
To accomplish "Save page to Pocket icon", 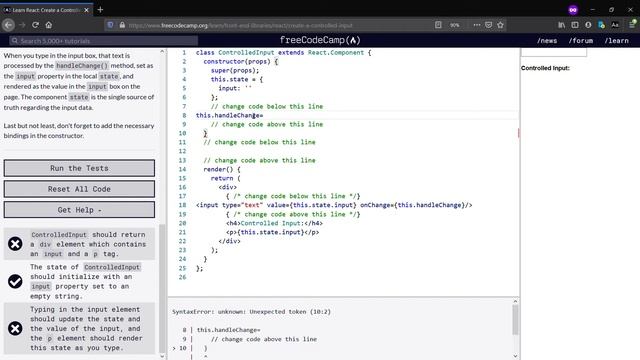I will (489, 25).
